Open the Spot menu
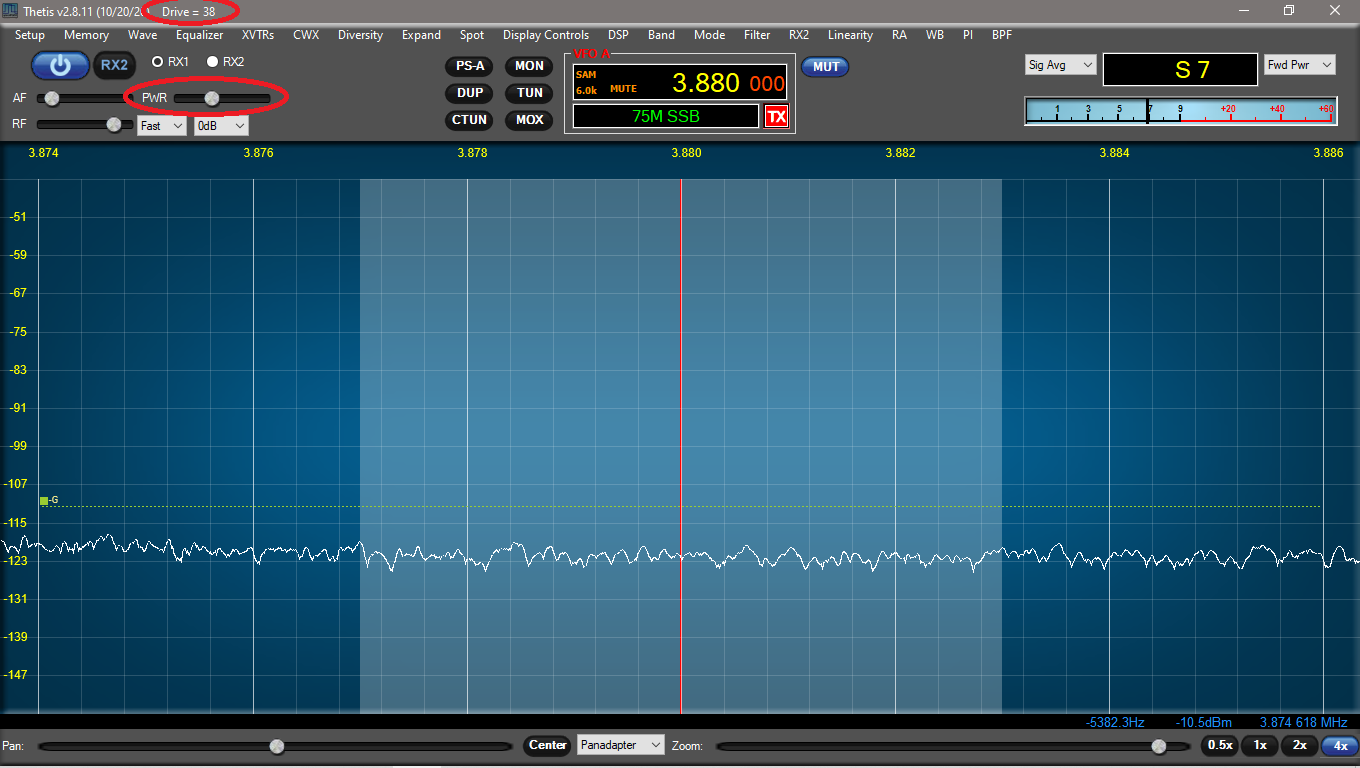This screenshot has height=768, width=1360. pos(472,35)
